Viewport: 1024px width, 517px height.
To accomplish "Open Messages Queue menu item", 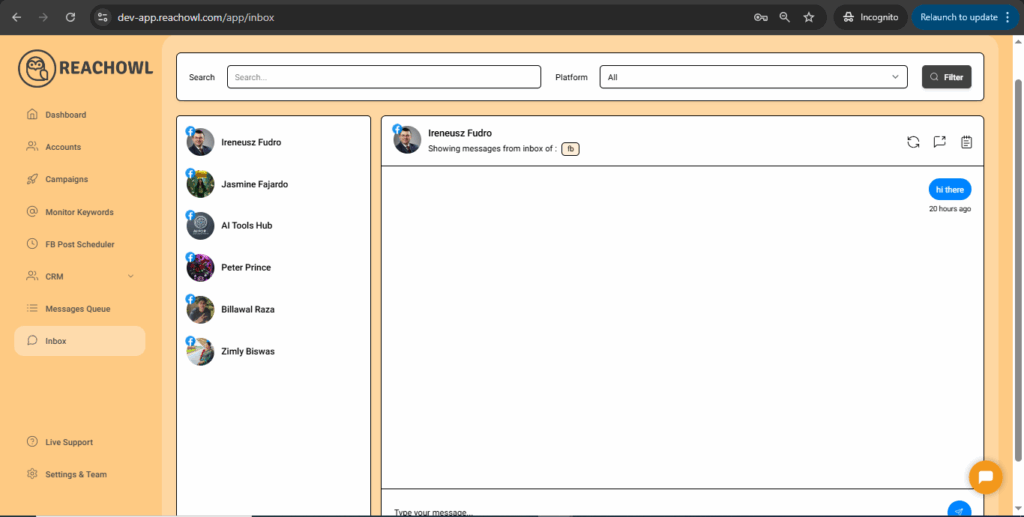I will 80,309.
